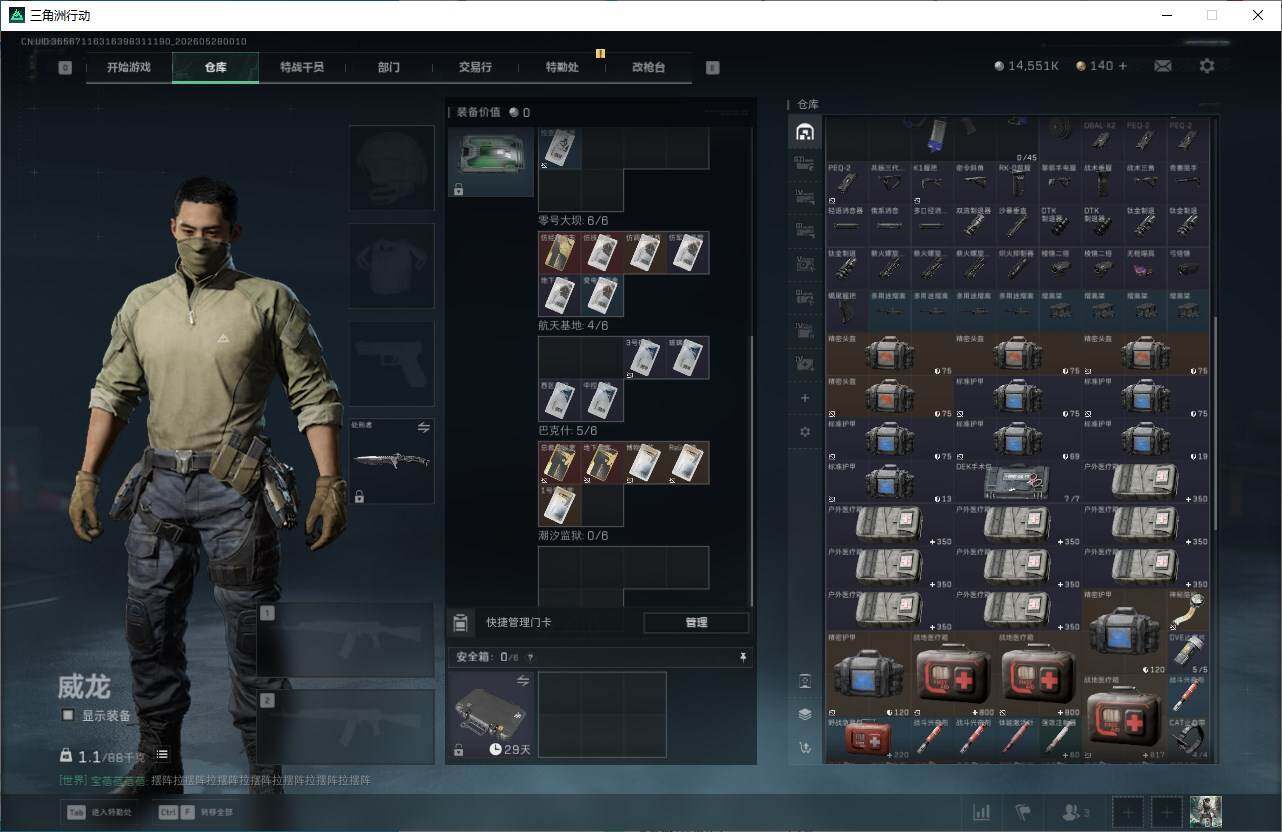Click the flag icon in bottom bar
The width and height of the screenshot is (1282, 832).
[x=1023, y=812]
